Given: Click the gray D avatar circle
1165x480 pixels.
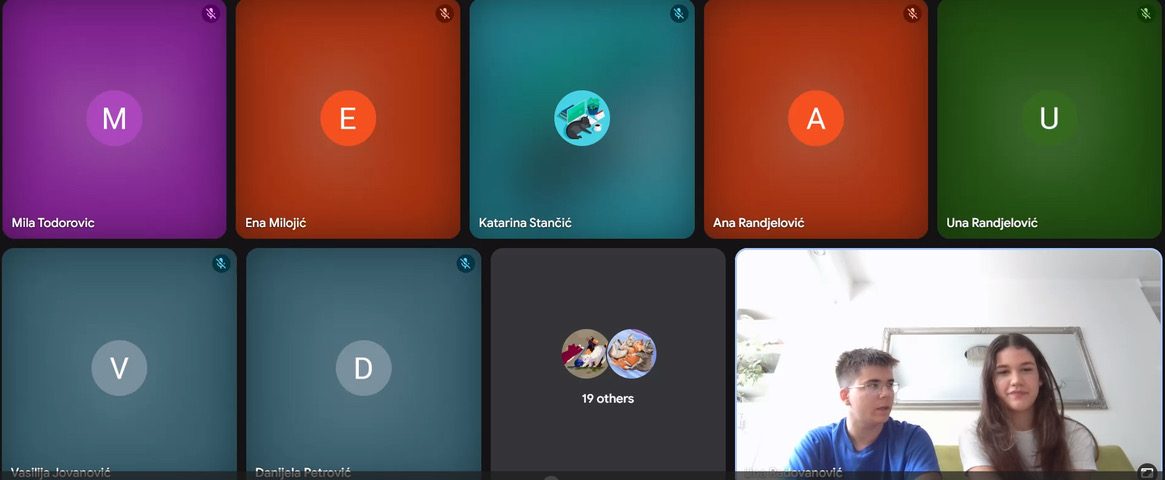Looking at the screenshot, I should point(363,368).
